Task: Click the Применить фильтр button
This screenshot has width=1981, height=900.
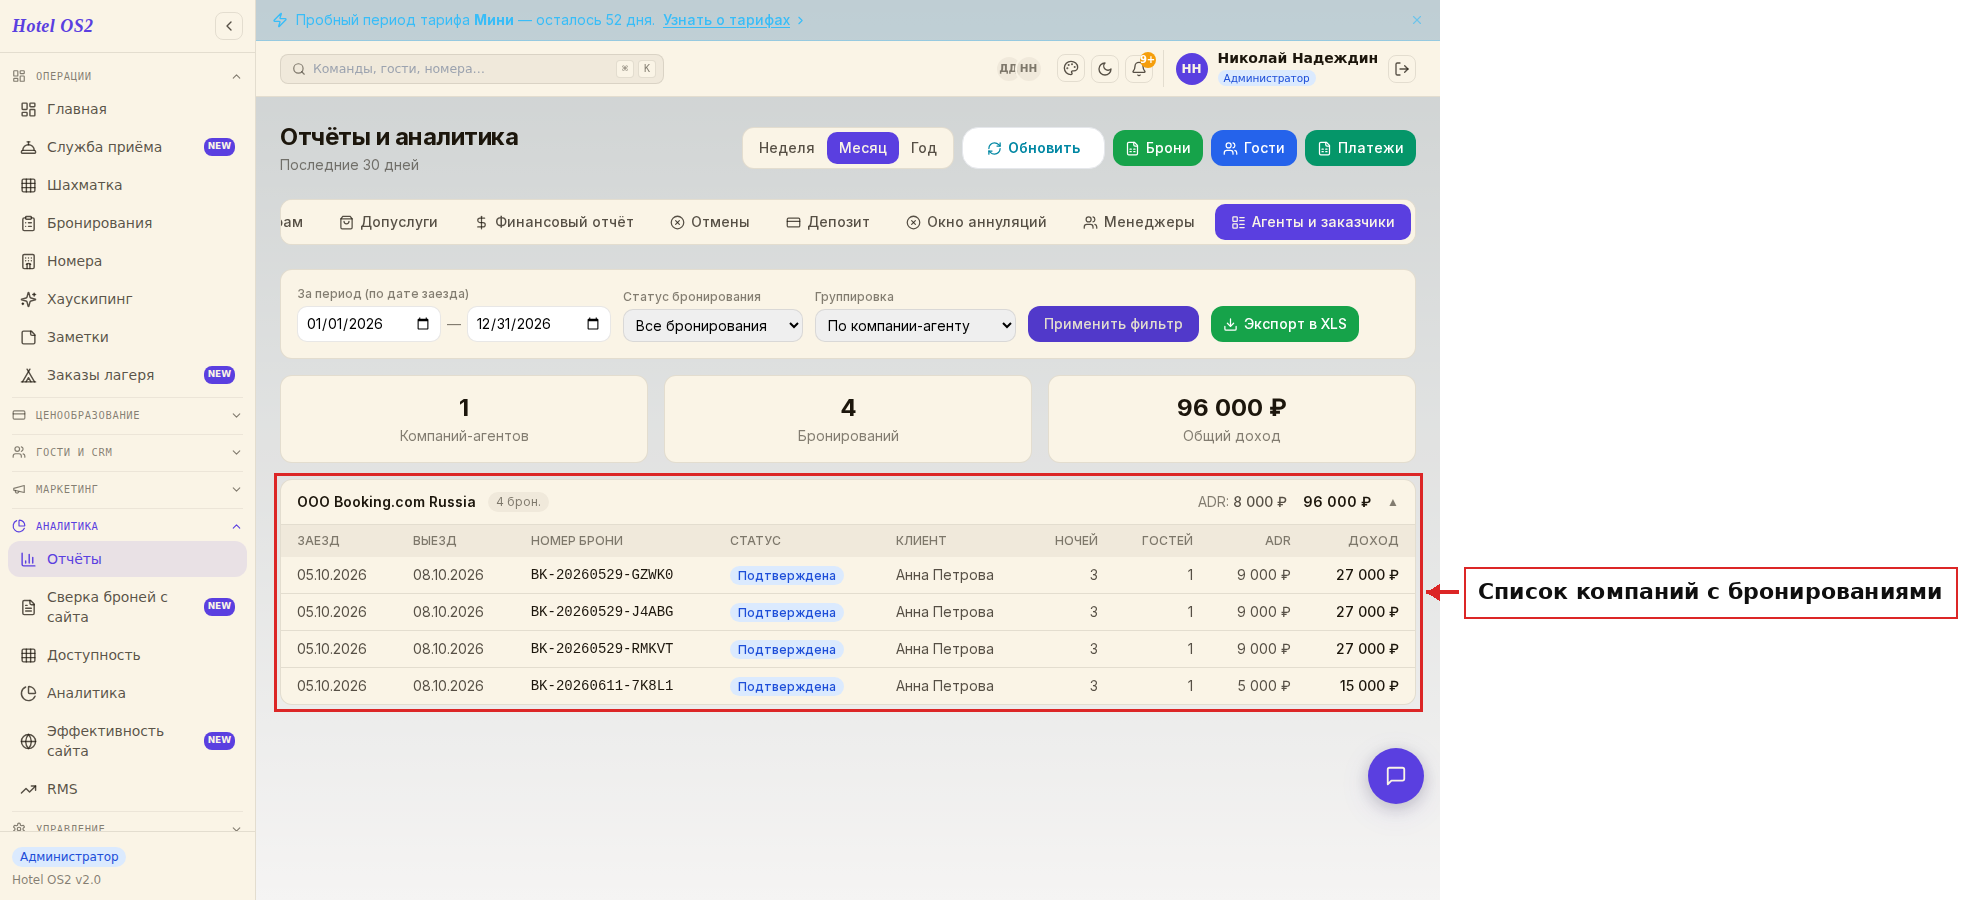Action: (1113, 324)
